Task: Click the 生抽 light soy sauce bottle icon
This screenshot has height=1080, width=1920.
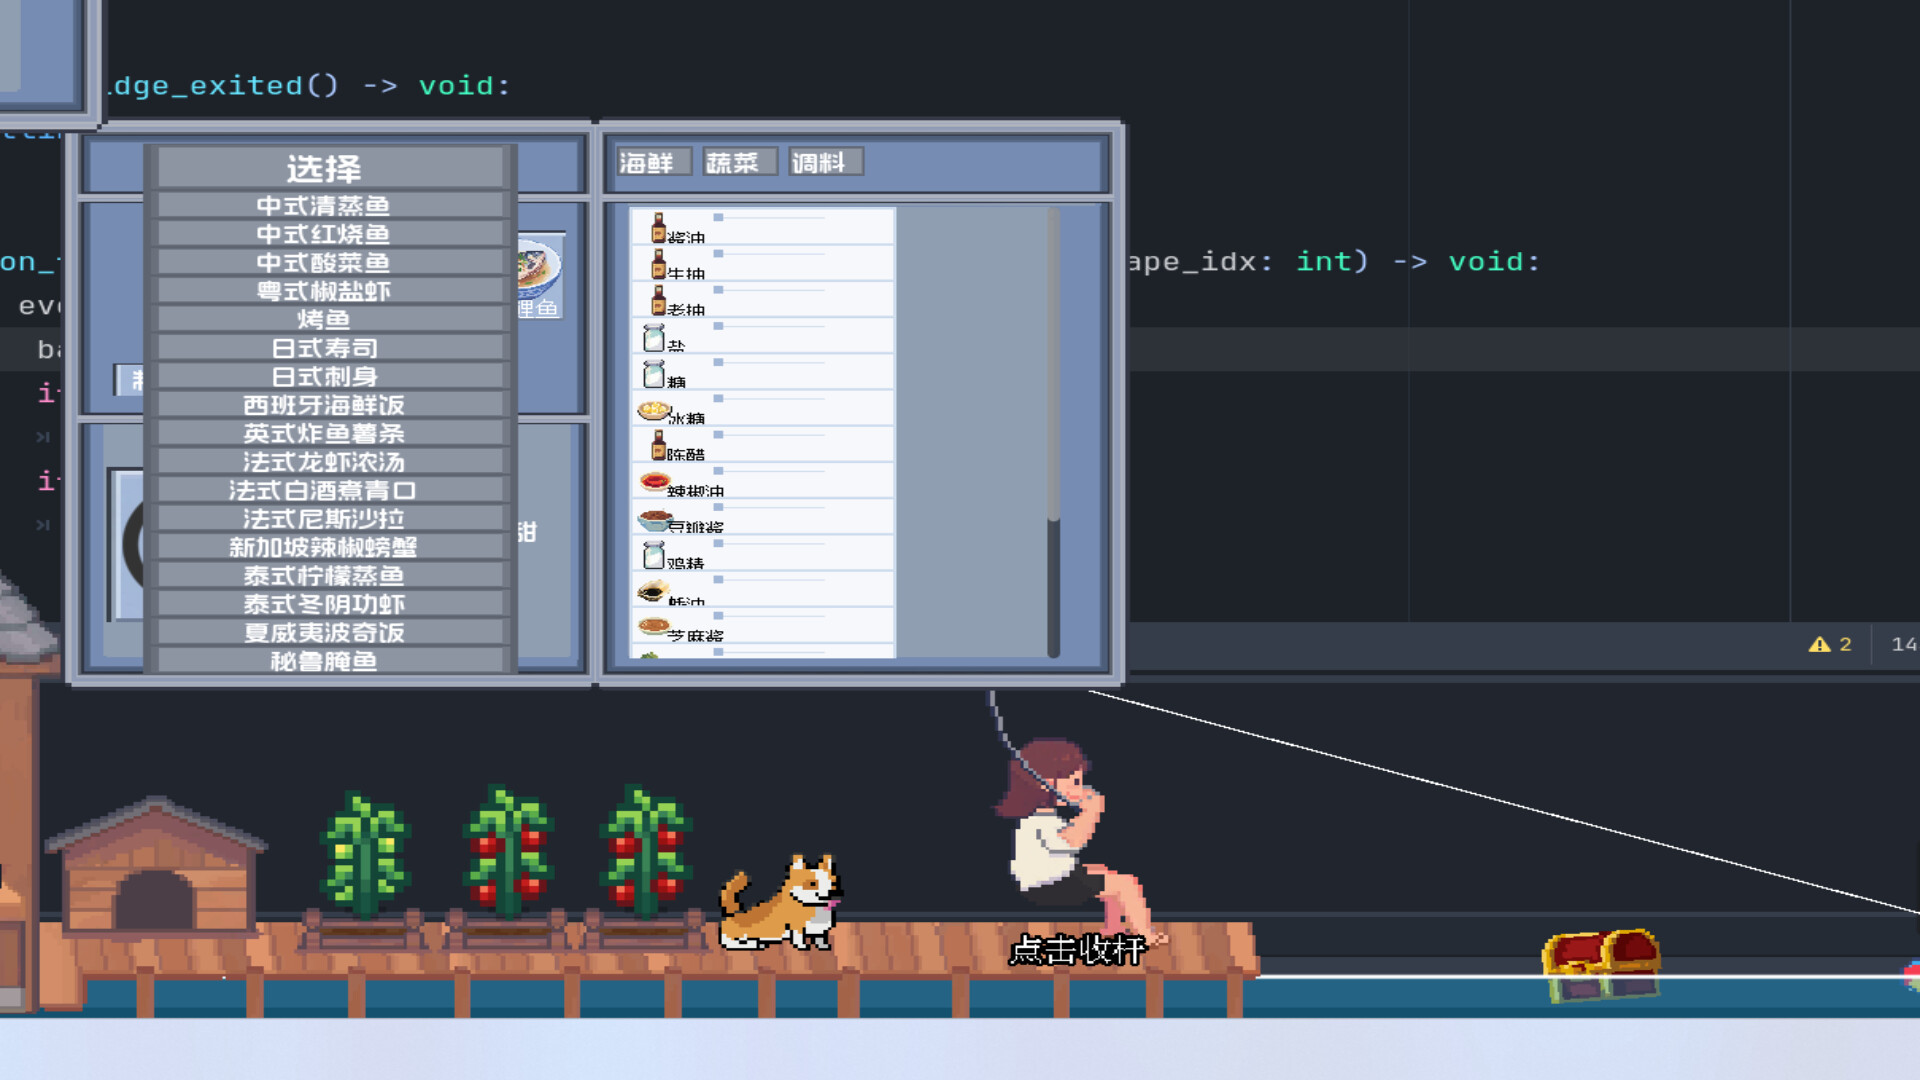Action: click(659, 264)
